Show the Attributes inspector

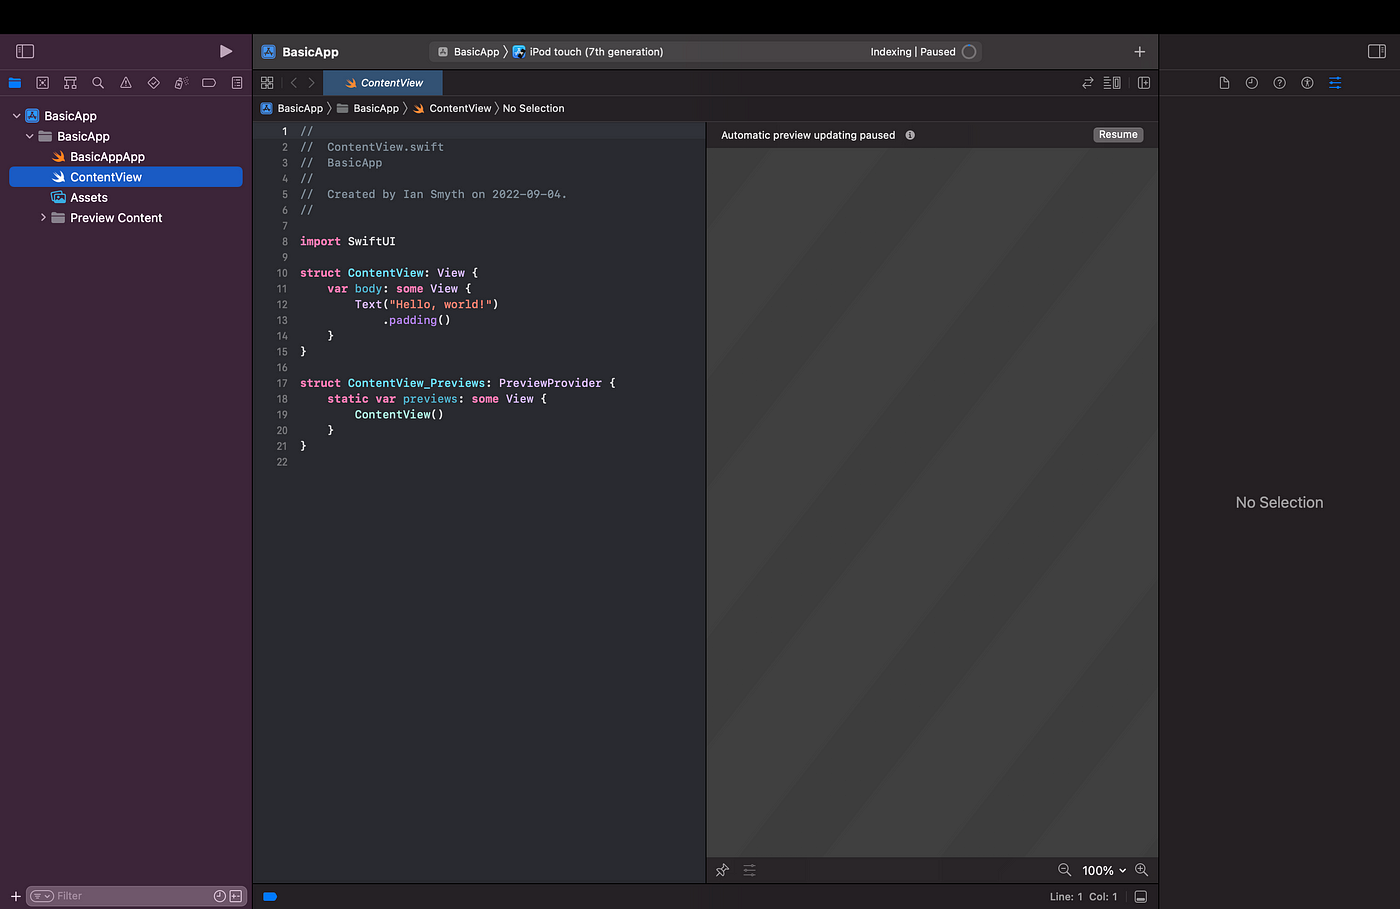(x=1335, y=83)
